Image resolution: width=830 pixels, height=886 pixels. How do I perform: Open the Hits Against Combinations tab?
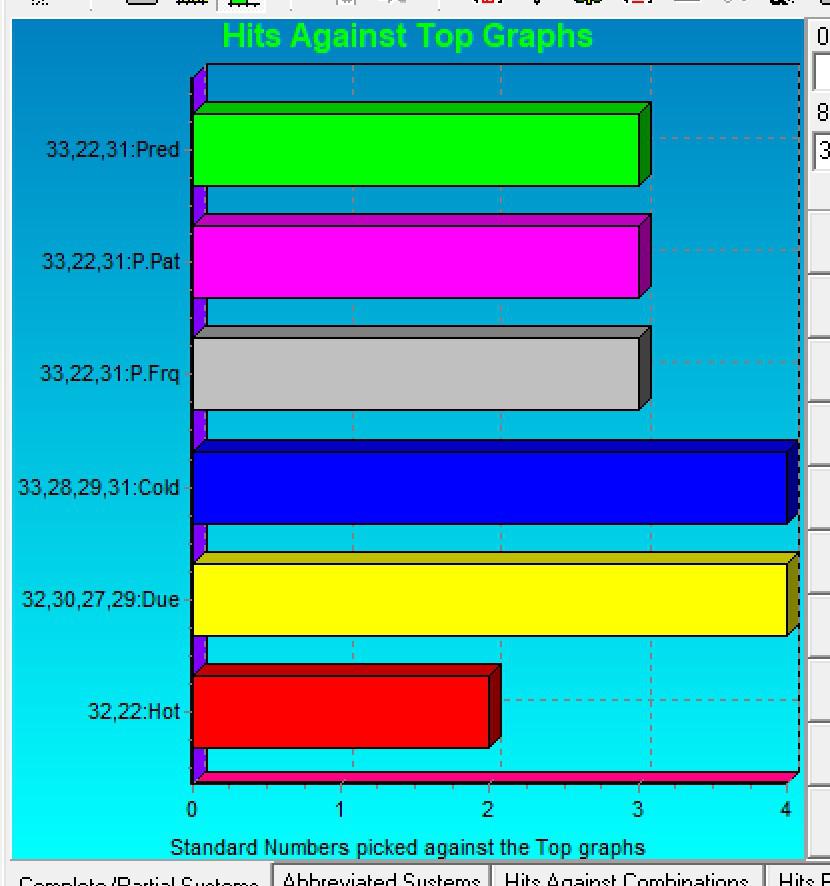click(626, 878)
